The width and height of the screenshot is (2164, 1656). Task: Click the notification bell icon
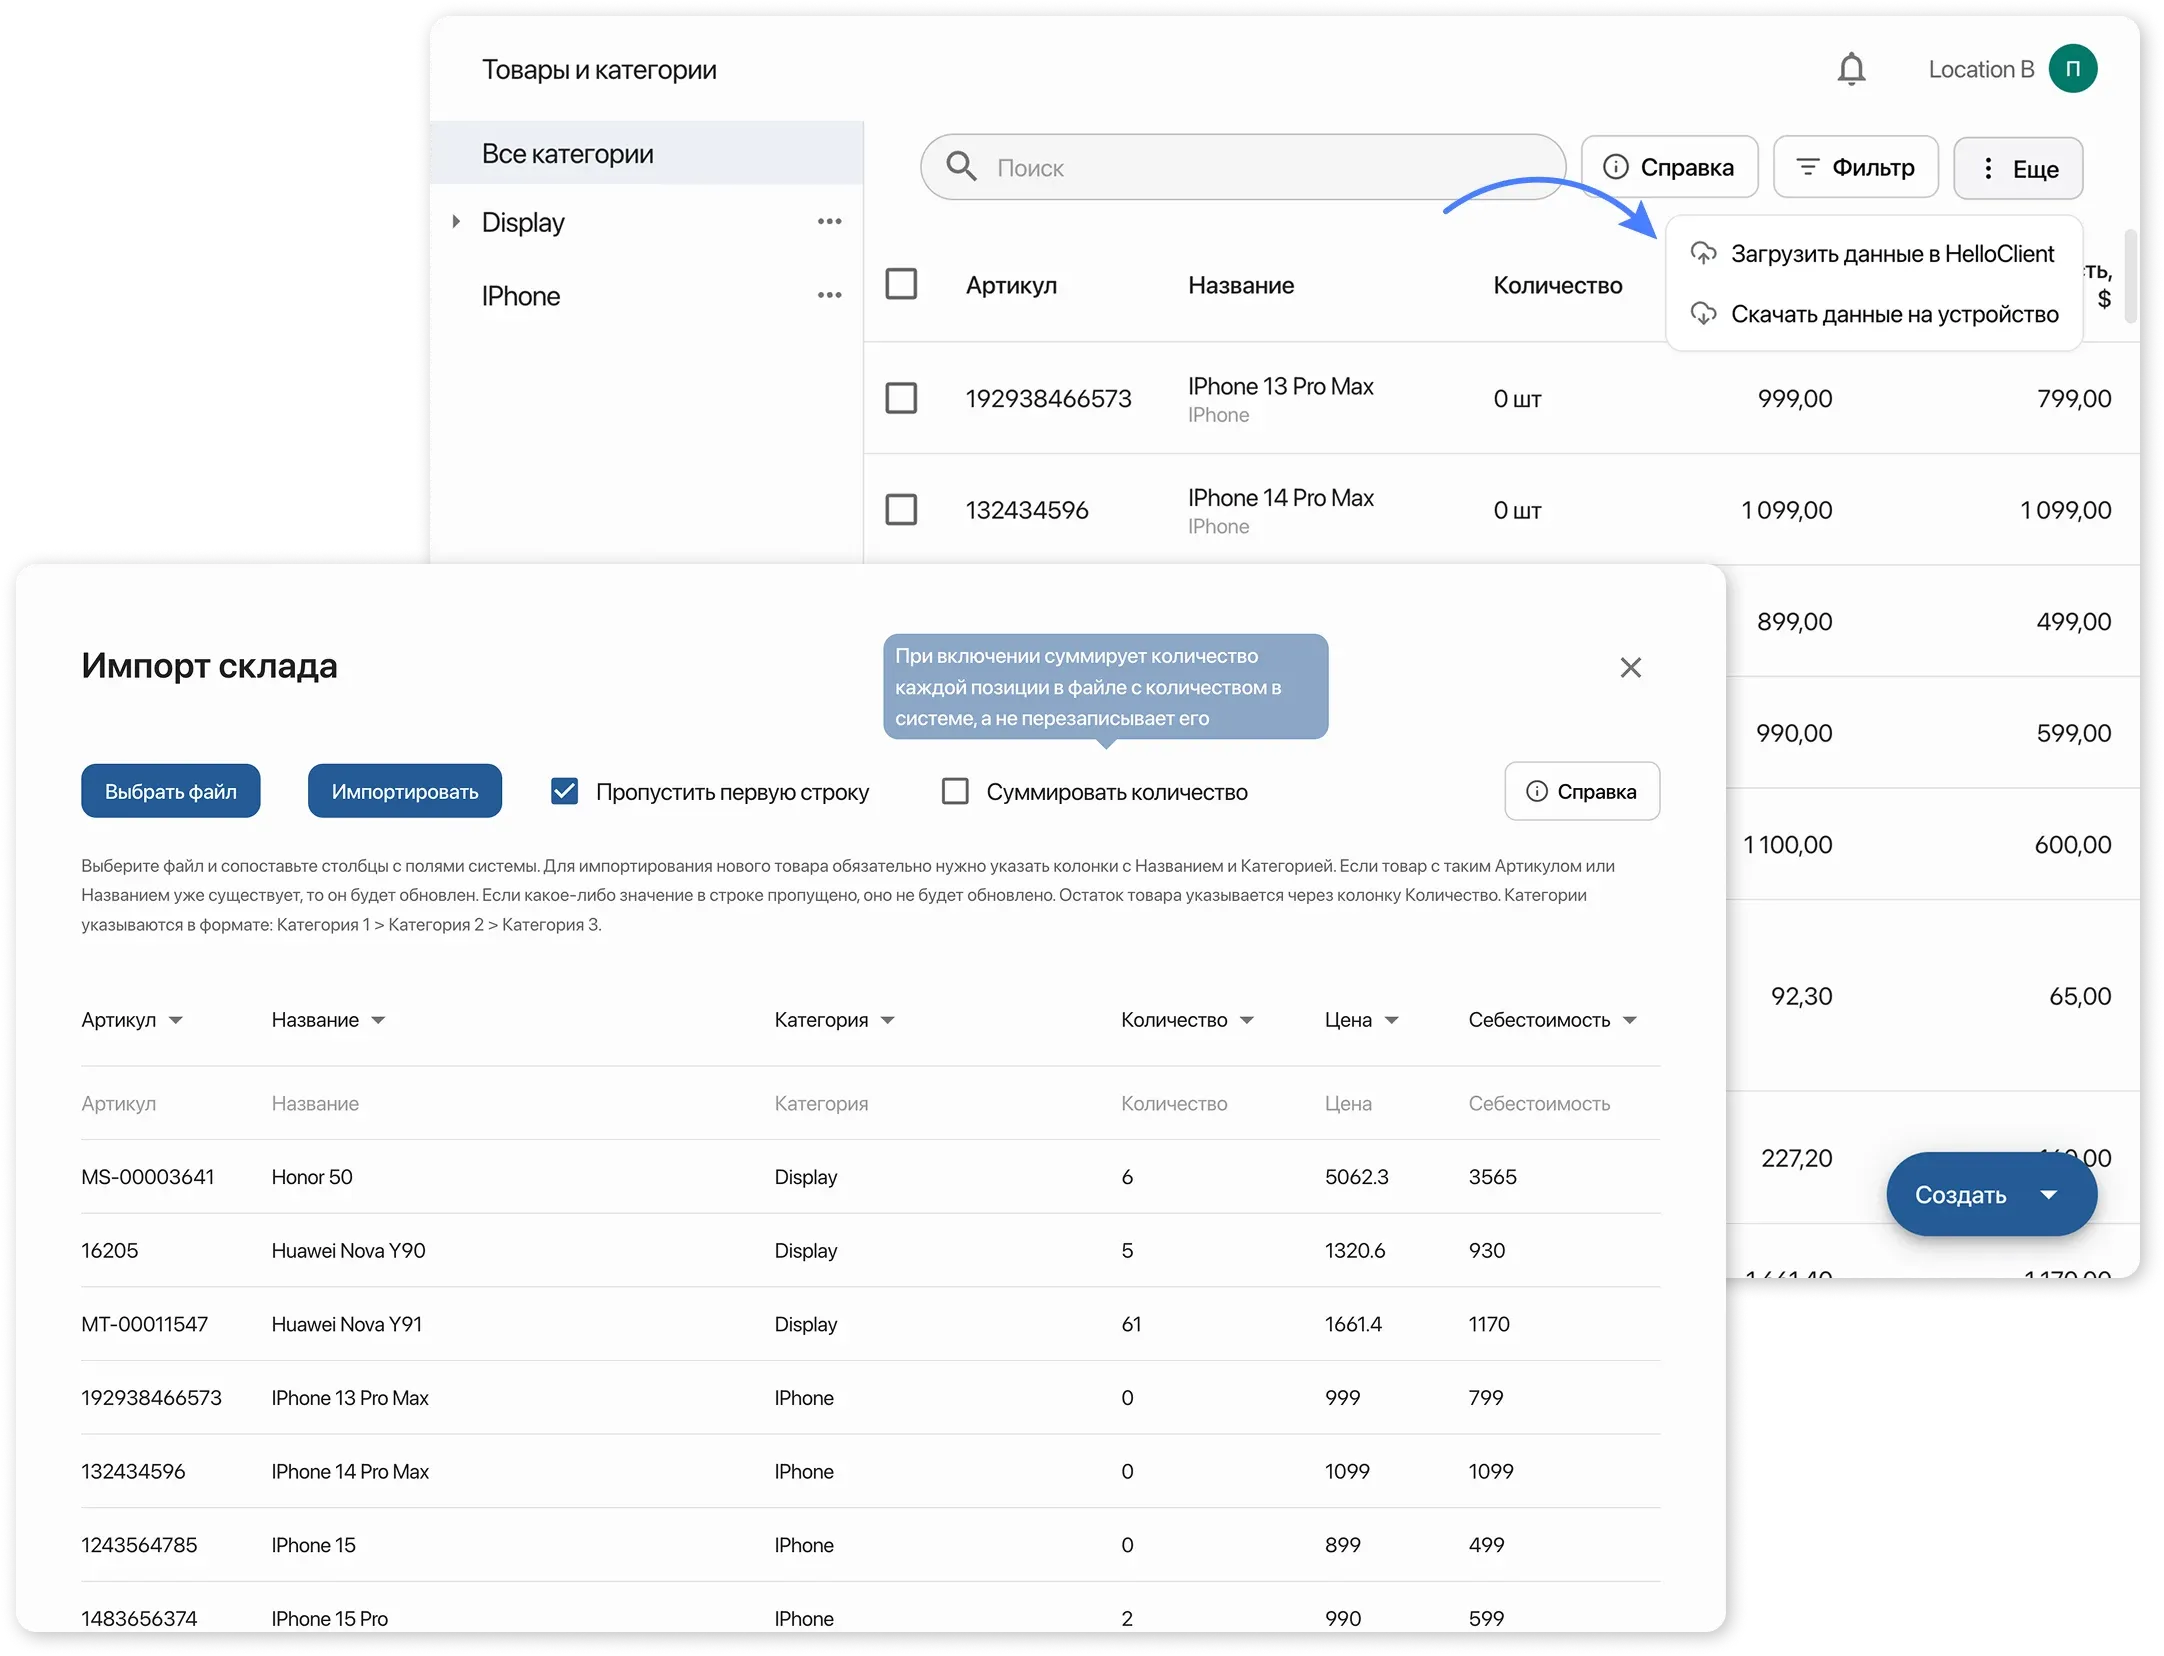(x=1851, y=69)
